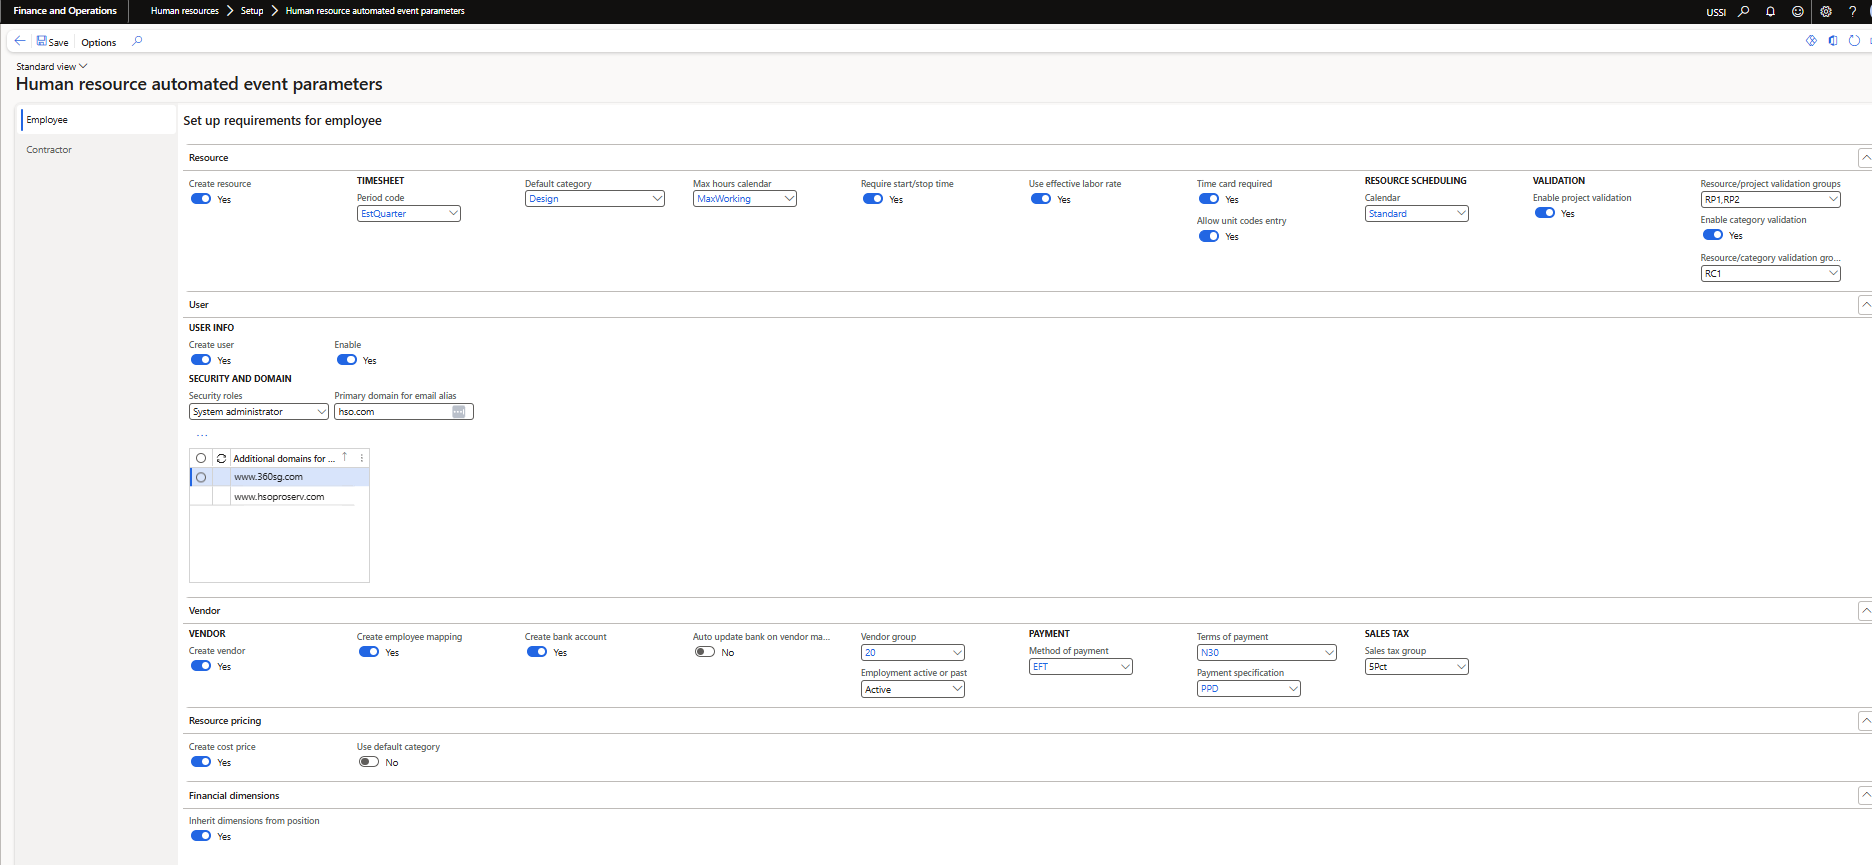Refresh the page using the circular arrow icon
This screenshot has width=1872, height=865.
pyautogui.click(x=1854, y=41)
